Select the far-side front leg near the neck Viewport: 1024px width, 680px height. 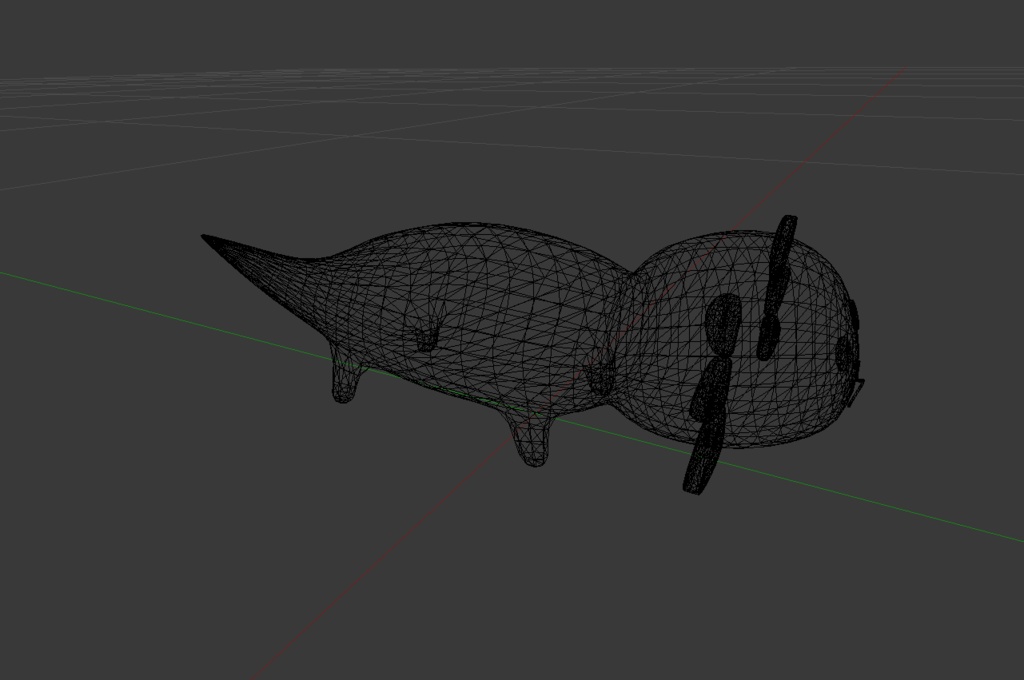(x=601, y=377)
